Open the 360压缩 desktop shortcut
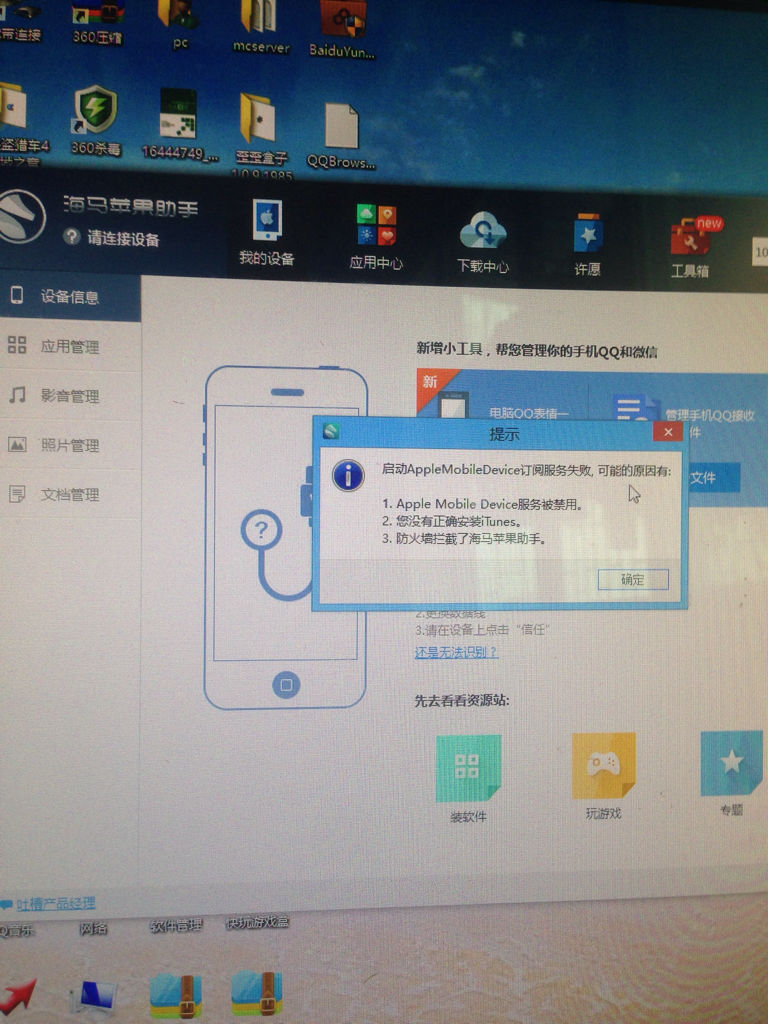 pos(96,23)
